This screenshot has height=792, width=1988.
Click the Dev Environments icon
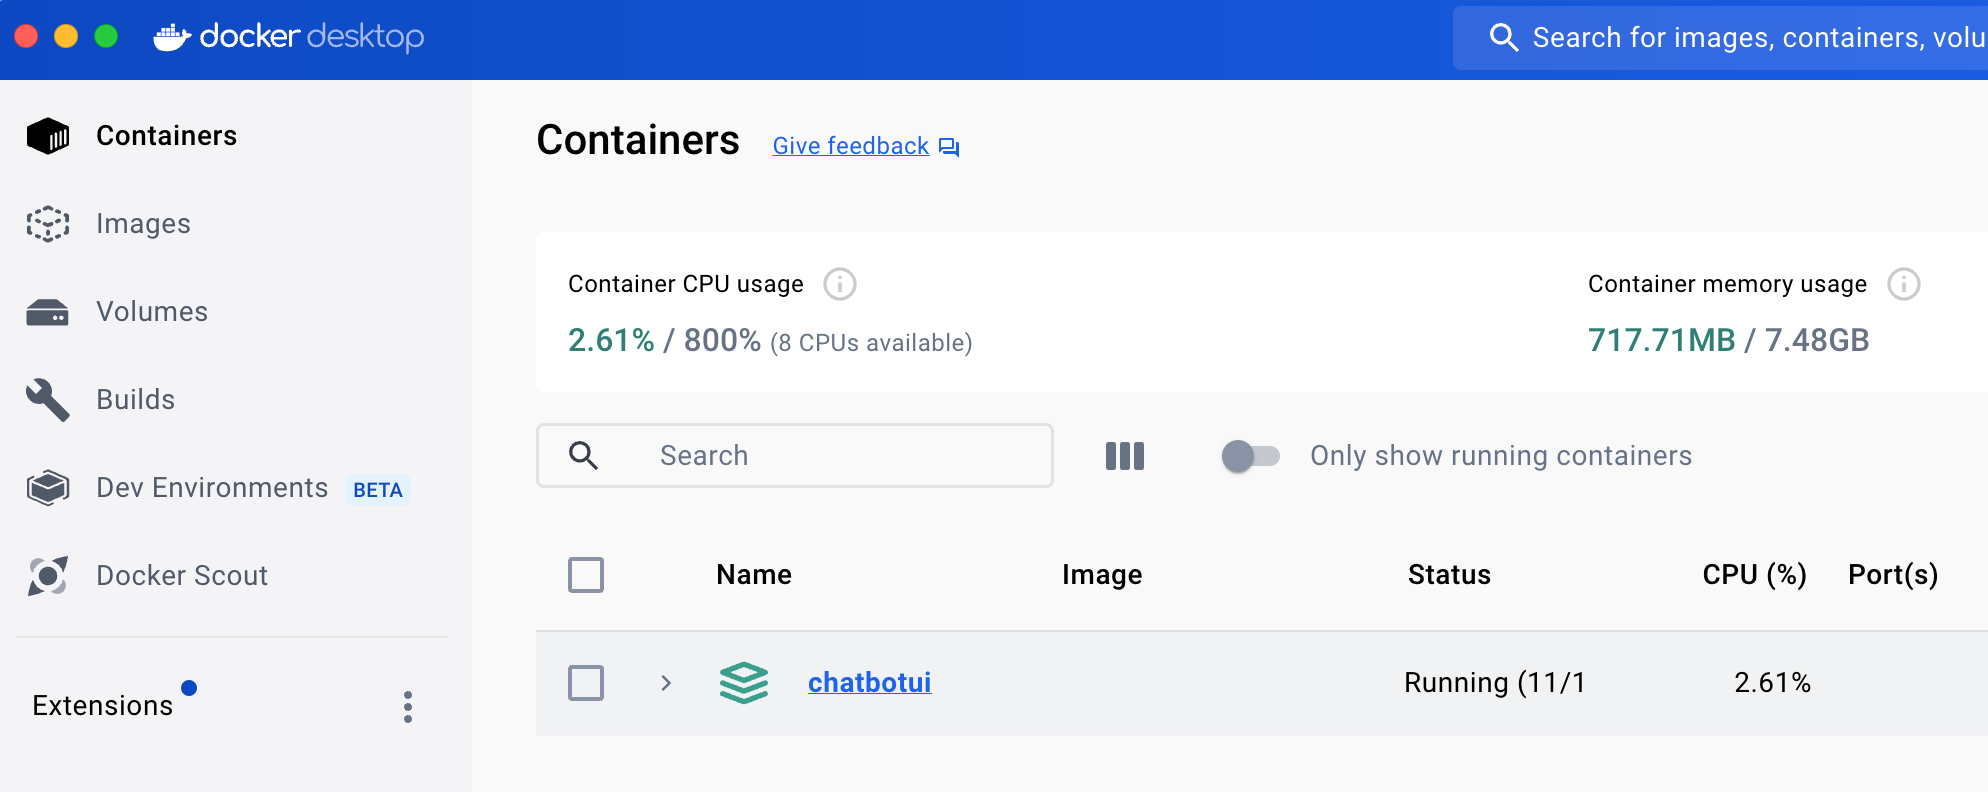(x=48, y=488)
